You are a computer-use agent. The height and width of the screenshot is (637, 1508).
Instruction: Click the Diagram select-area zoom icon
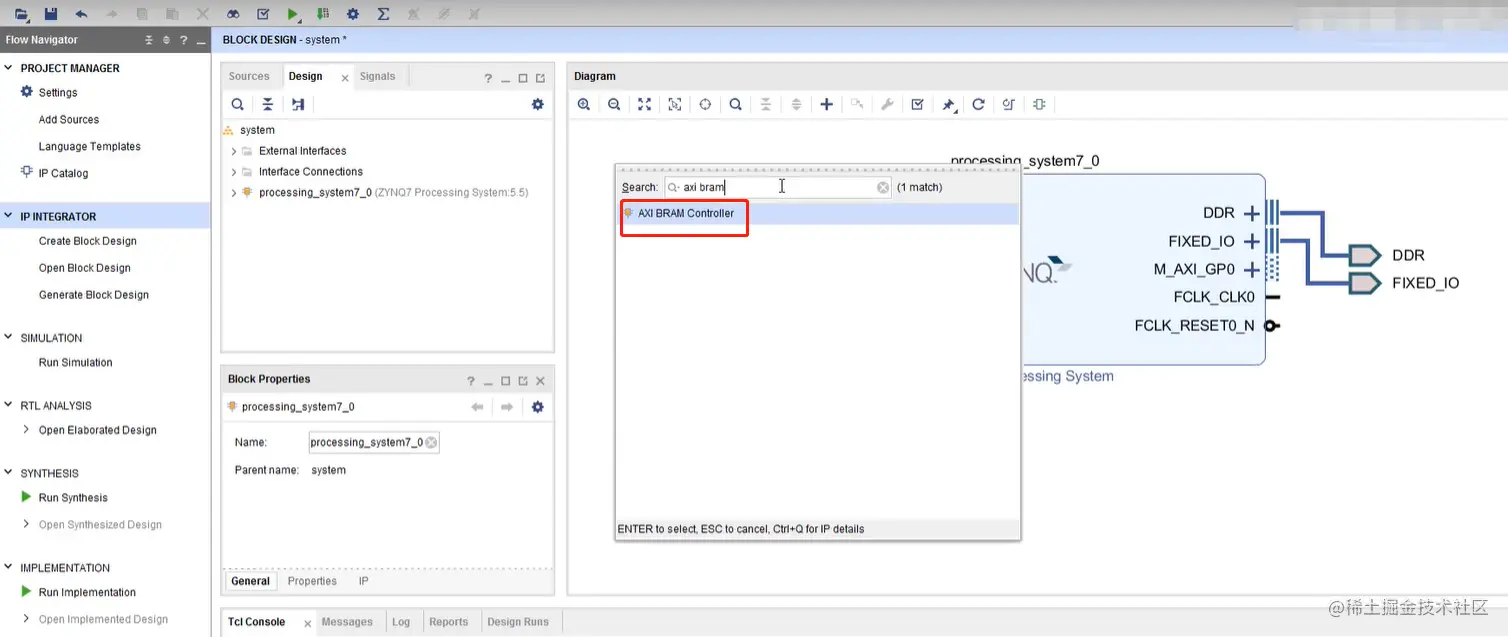(675, 104)
